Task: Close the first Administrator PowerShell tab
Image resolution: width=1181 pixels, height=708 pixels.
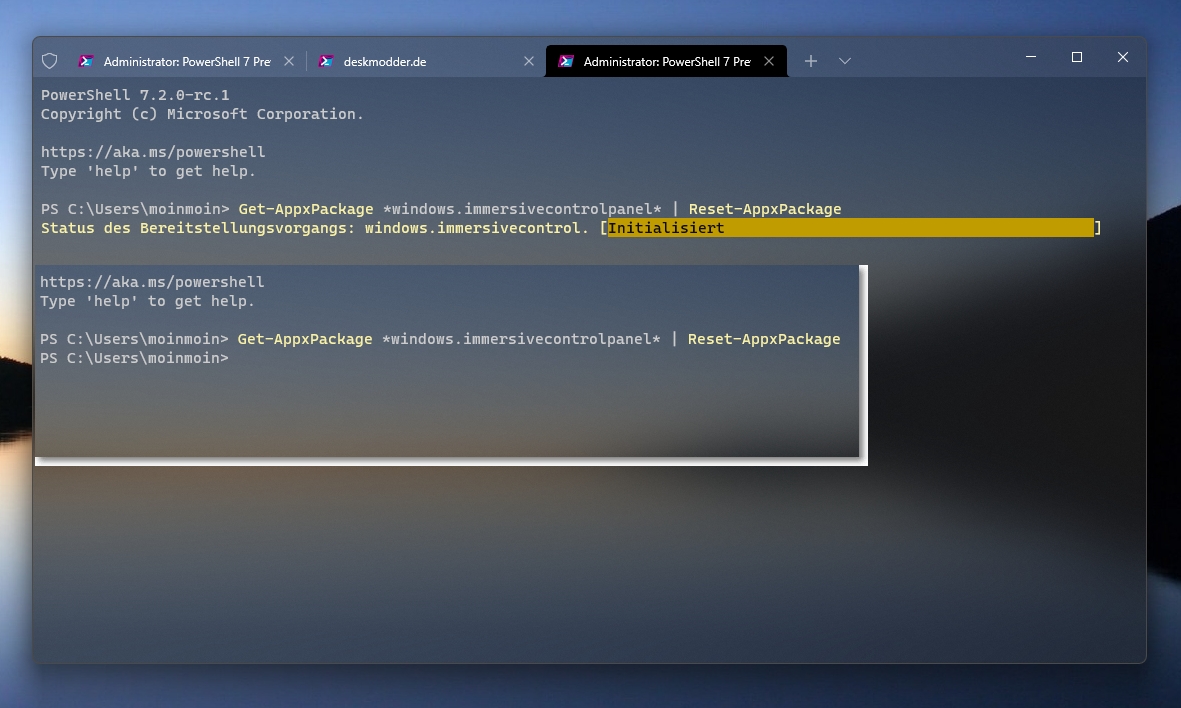Action: click(x=289, y=61)
